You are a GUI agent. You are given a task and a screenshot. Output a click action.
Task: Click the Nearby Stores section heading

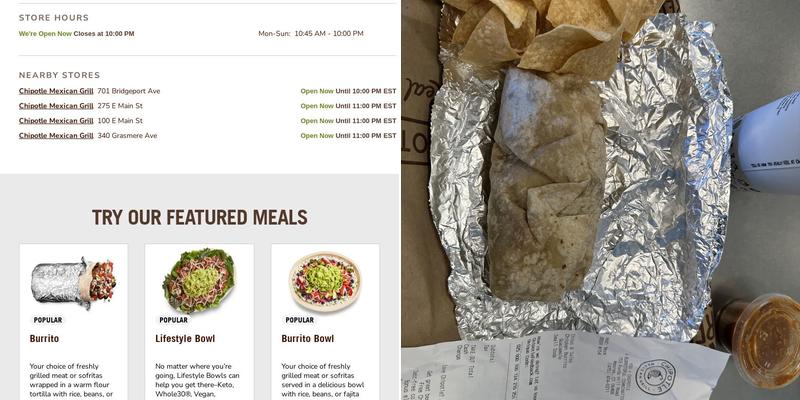tap(59, 76)
